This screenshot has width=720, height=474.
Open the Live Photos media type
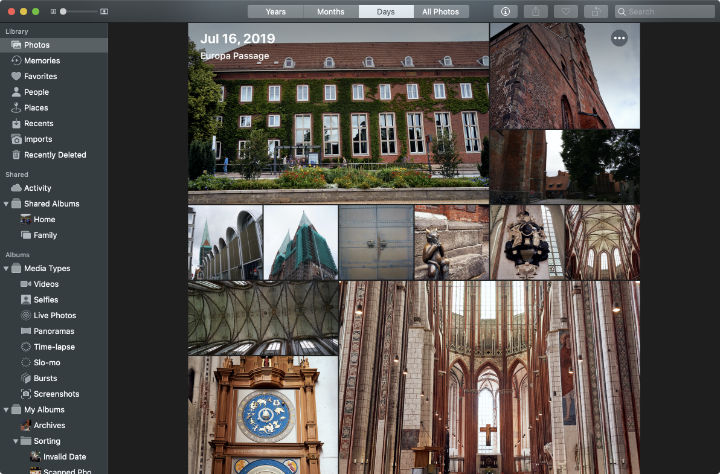[54, 315]
